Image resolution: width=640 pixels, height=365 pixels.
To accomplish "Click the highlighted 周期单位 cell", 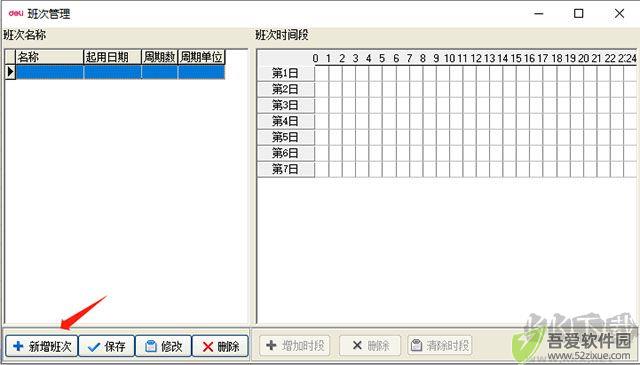I will pos(202,72).
